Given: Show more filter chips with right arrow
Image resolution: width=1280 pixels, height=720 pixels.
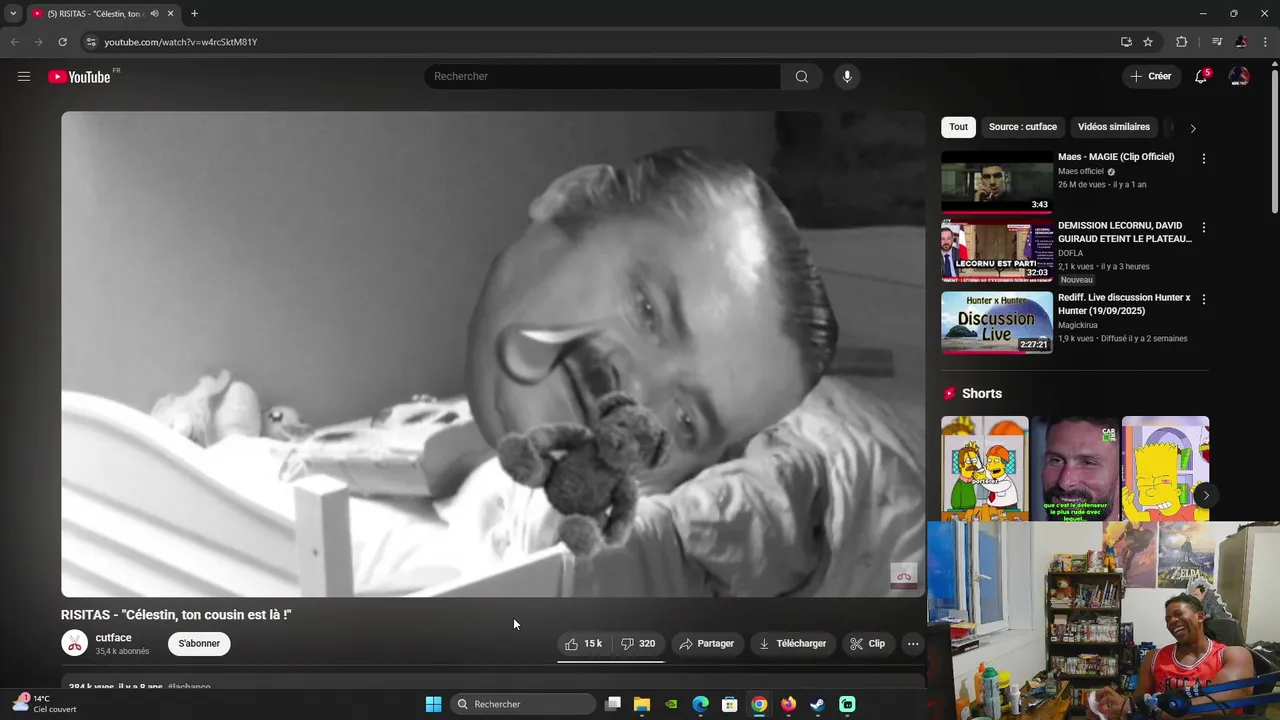Looking at the screenshot, I should 1192,128.
